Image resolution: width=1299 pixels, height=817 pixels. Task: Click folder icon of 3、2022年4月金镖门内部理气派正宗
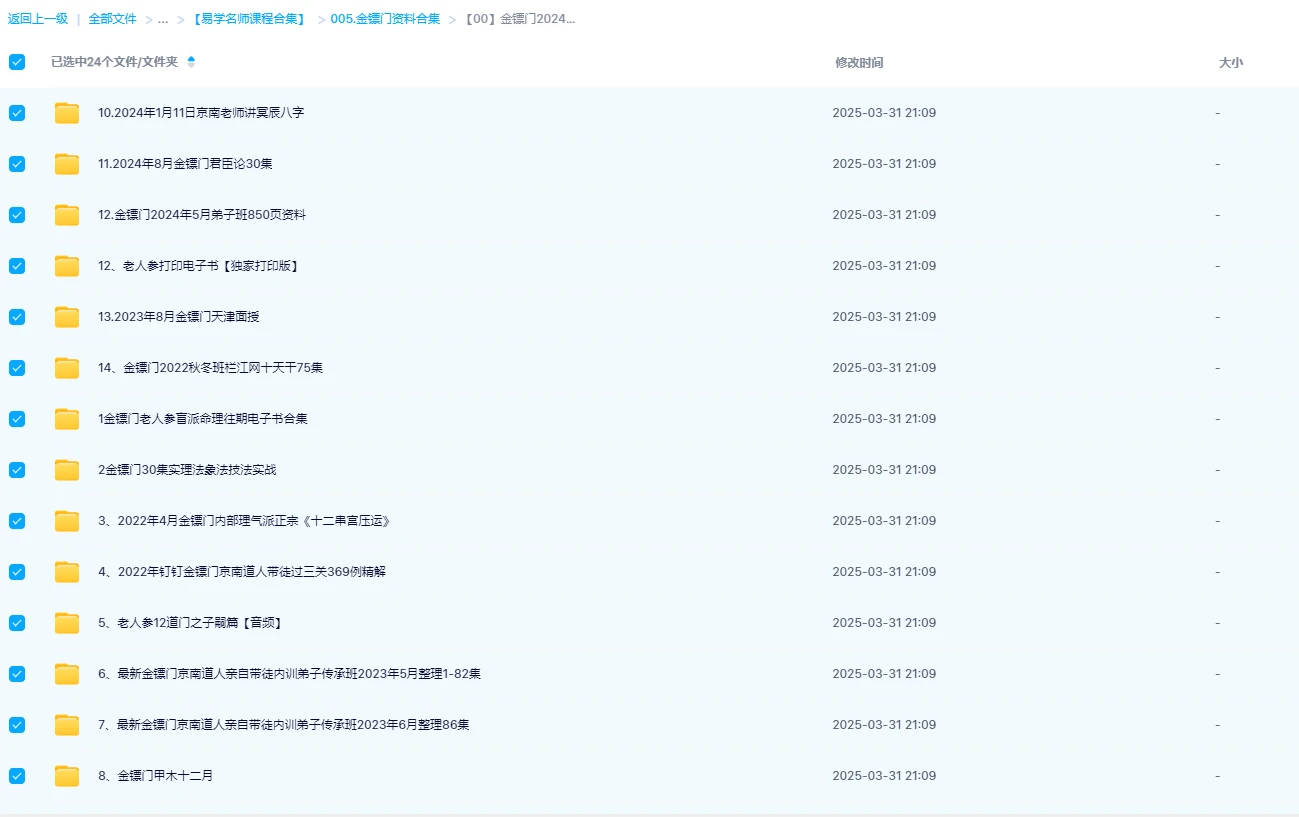pyautogui.click(x=67, y=521)
